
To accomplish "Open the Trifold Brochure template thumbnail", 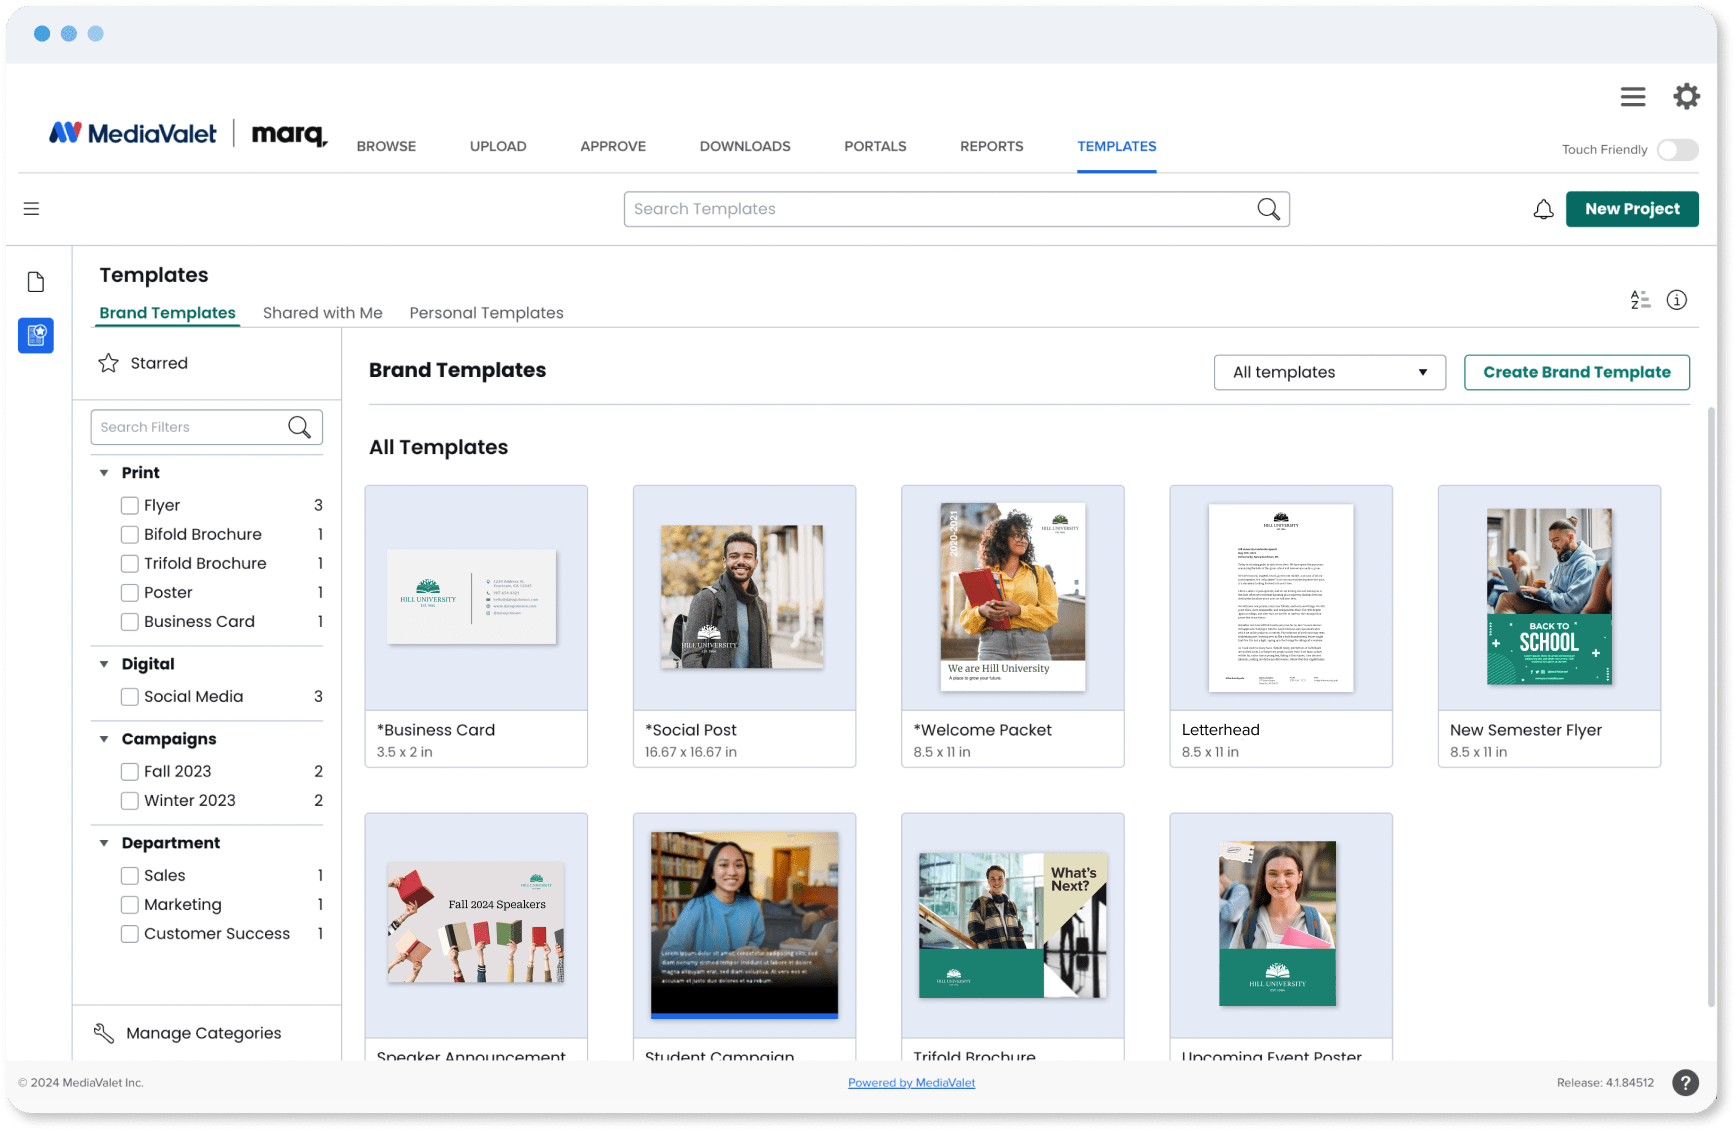I will point(1013,925).
